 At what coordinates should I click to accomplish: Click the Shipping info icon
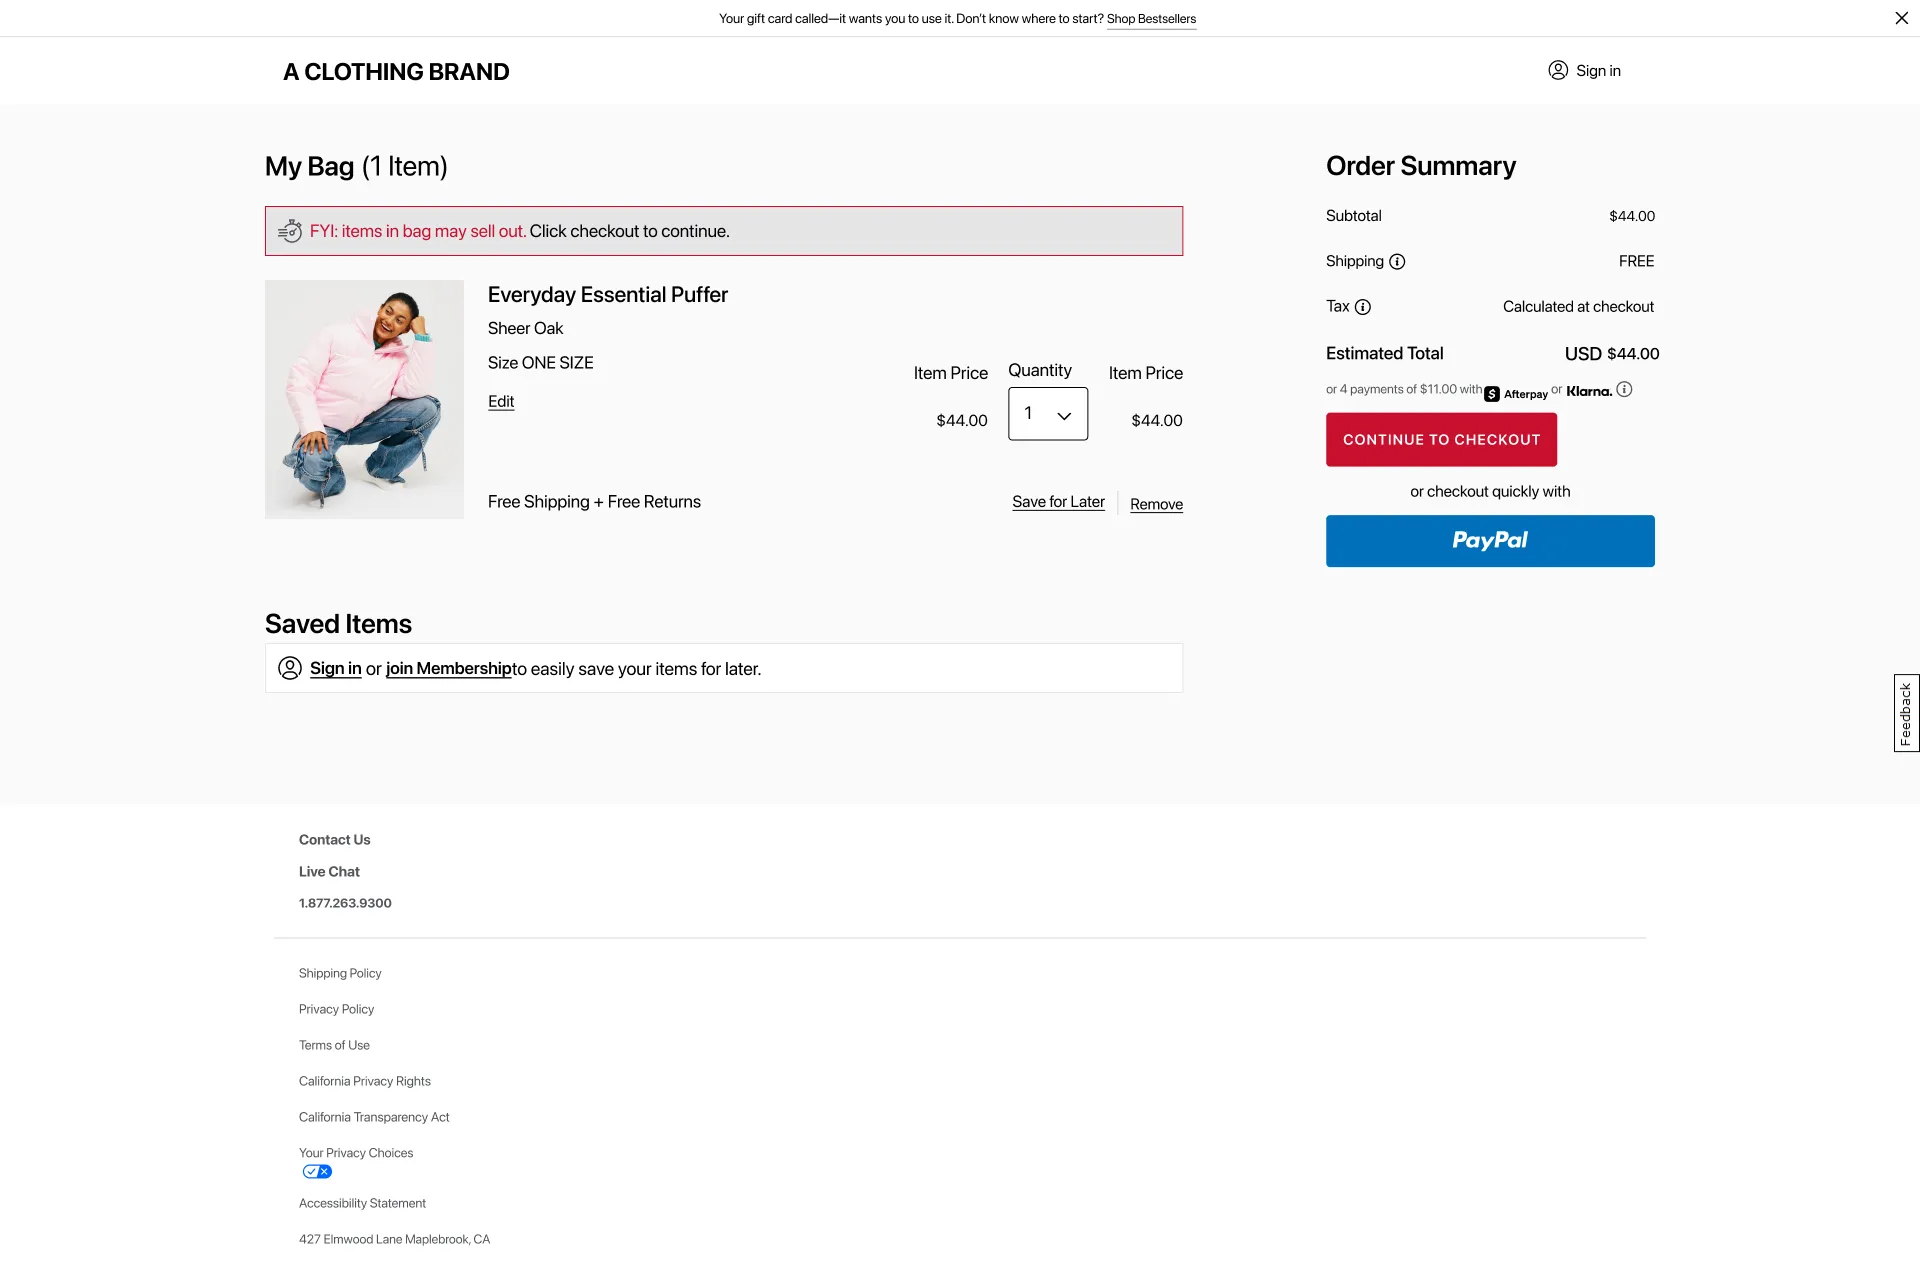pos(1397,262)
